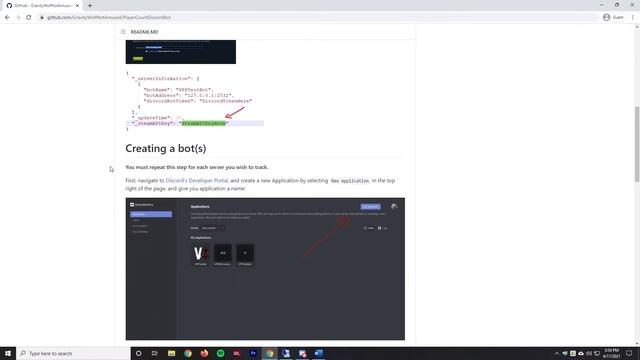Open the red Adobe app taskbar icon
The image size is (640, 360).
(237, 353)
